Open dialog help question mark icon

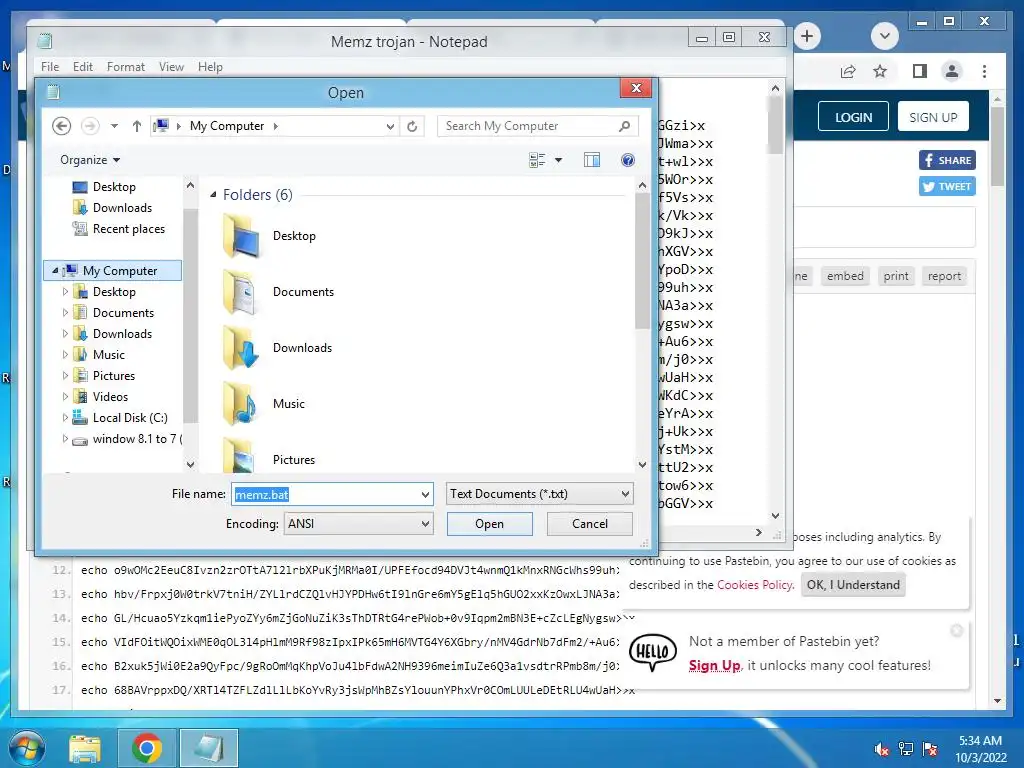628,160
